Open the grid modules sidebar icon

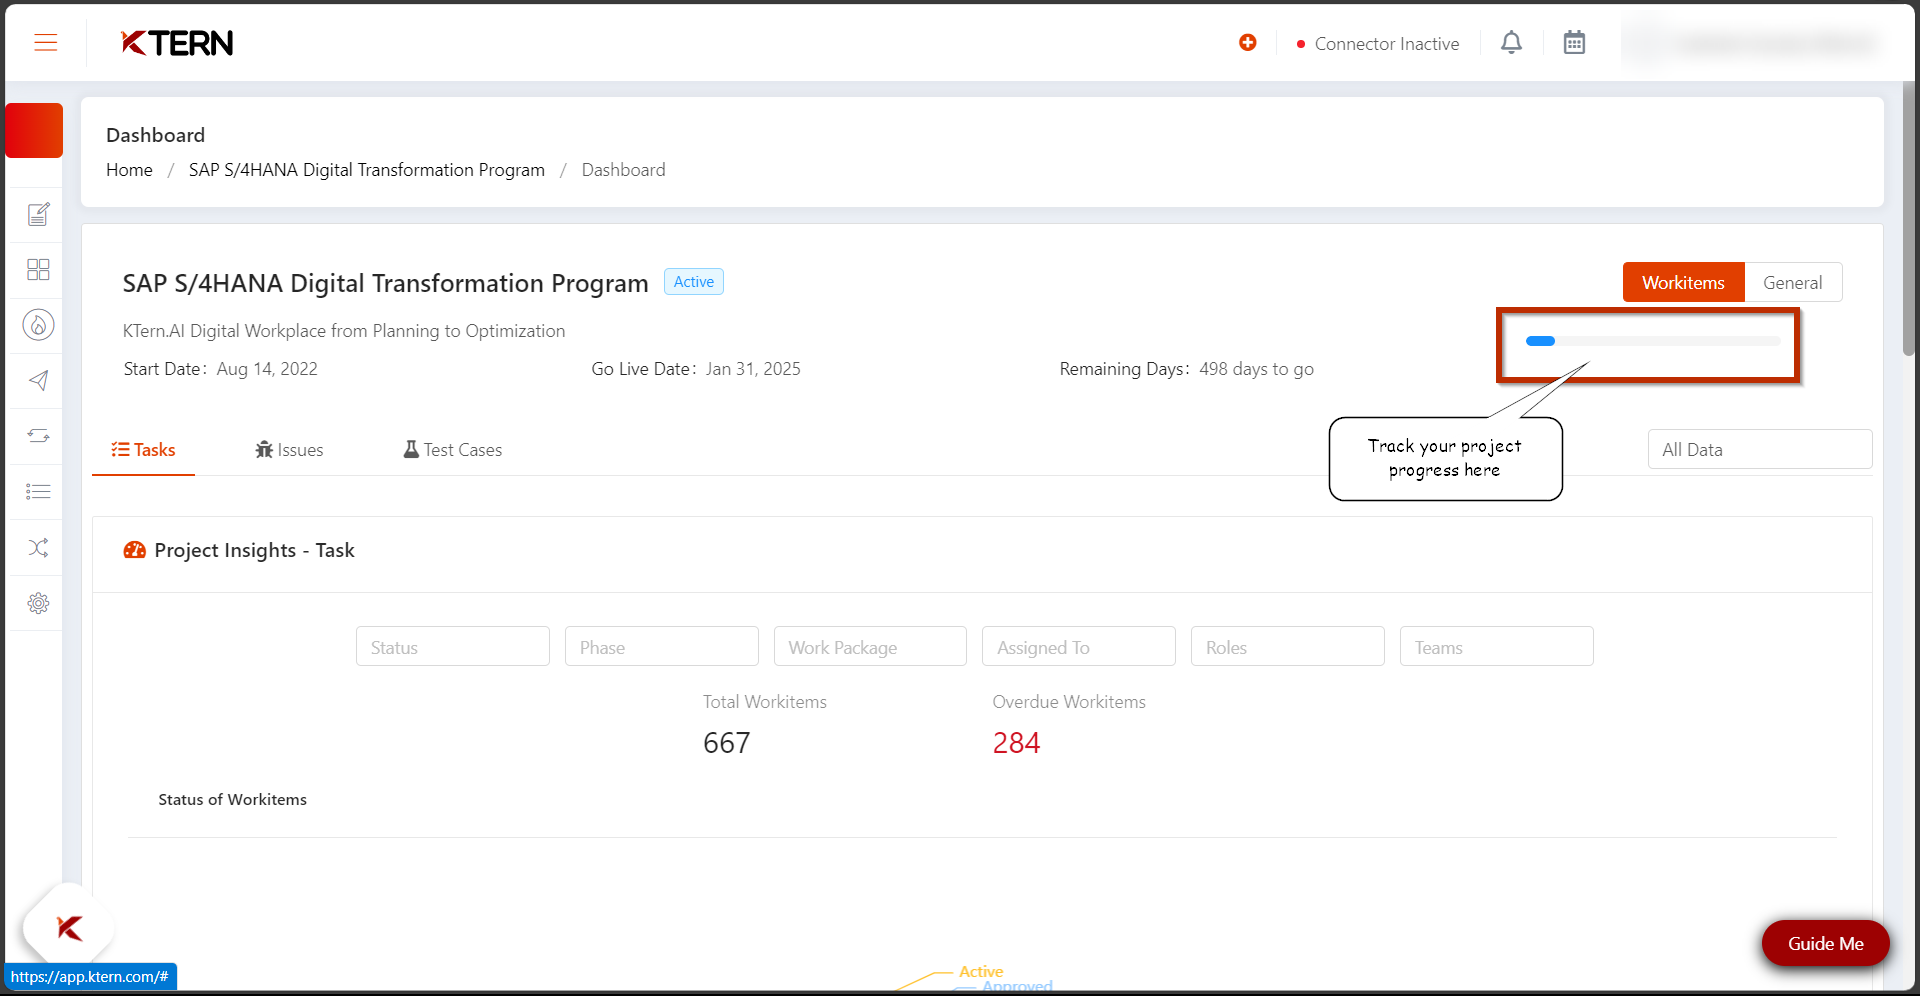(x=38, y=270)
